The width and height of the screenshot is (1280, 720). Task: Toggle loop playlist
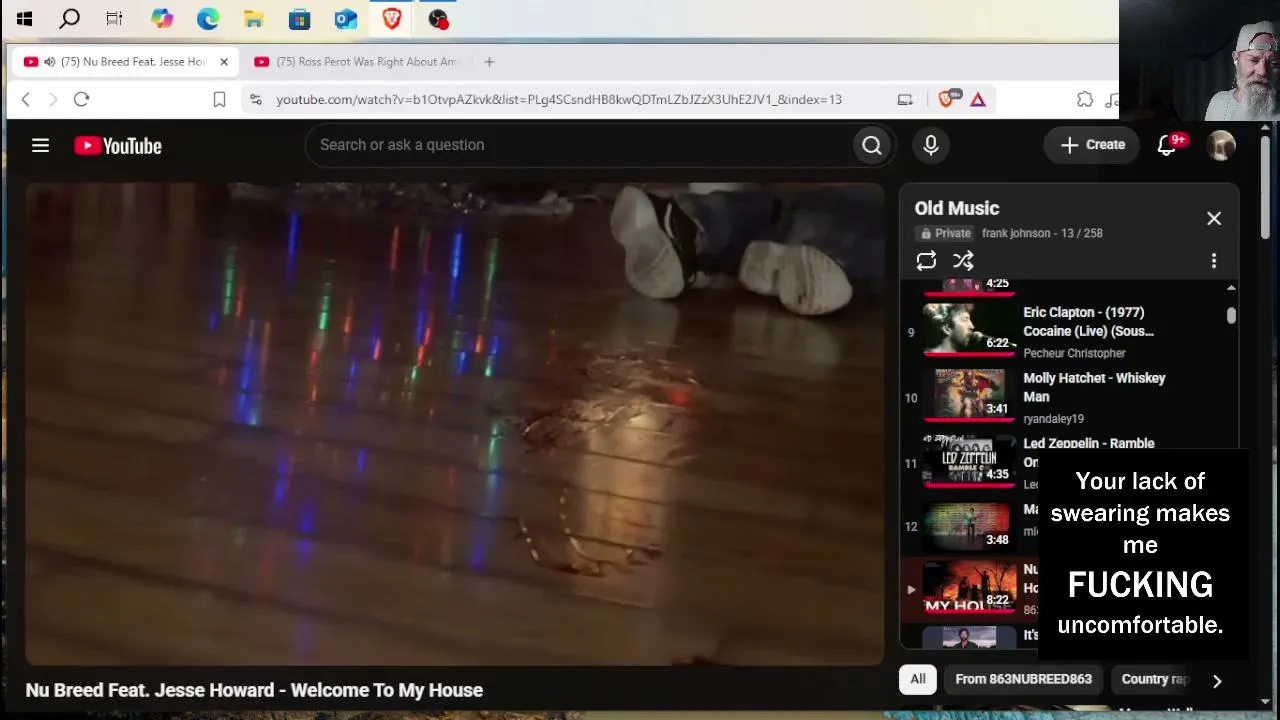coord(926,261)
